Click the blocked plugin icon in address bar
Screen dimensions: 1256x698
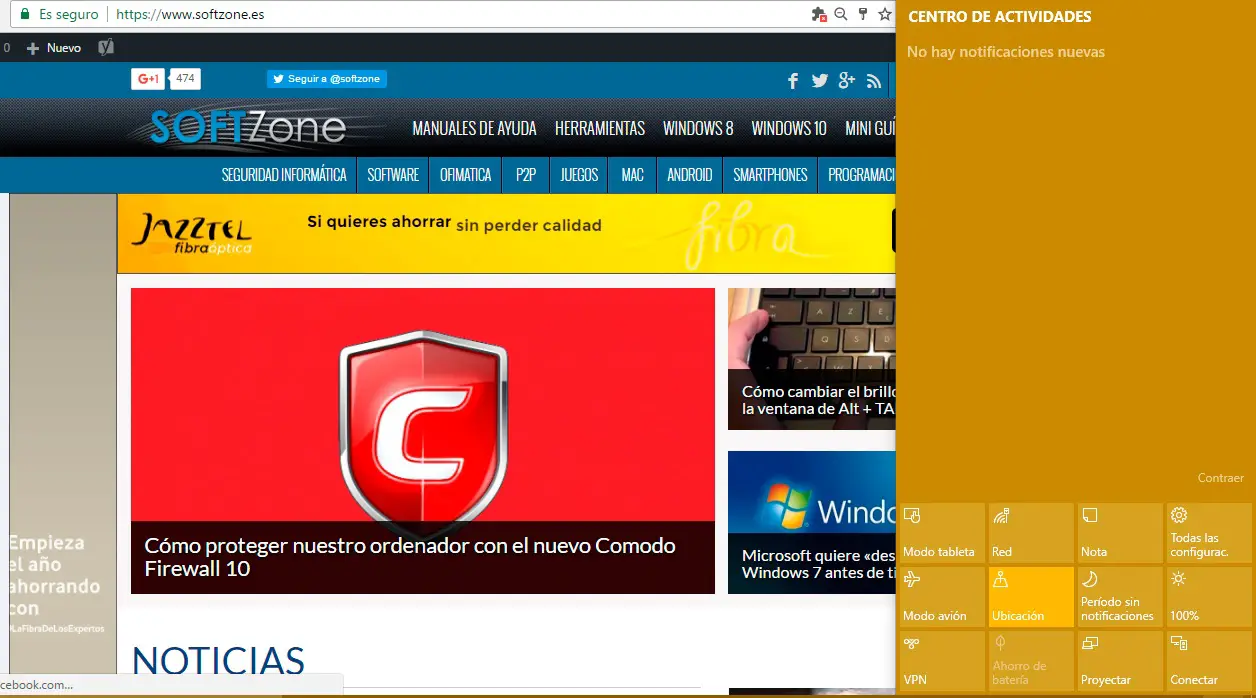819,15
